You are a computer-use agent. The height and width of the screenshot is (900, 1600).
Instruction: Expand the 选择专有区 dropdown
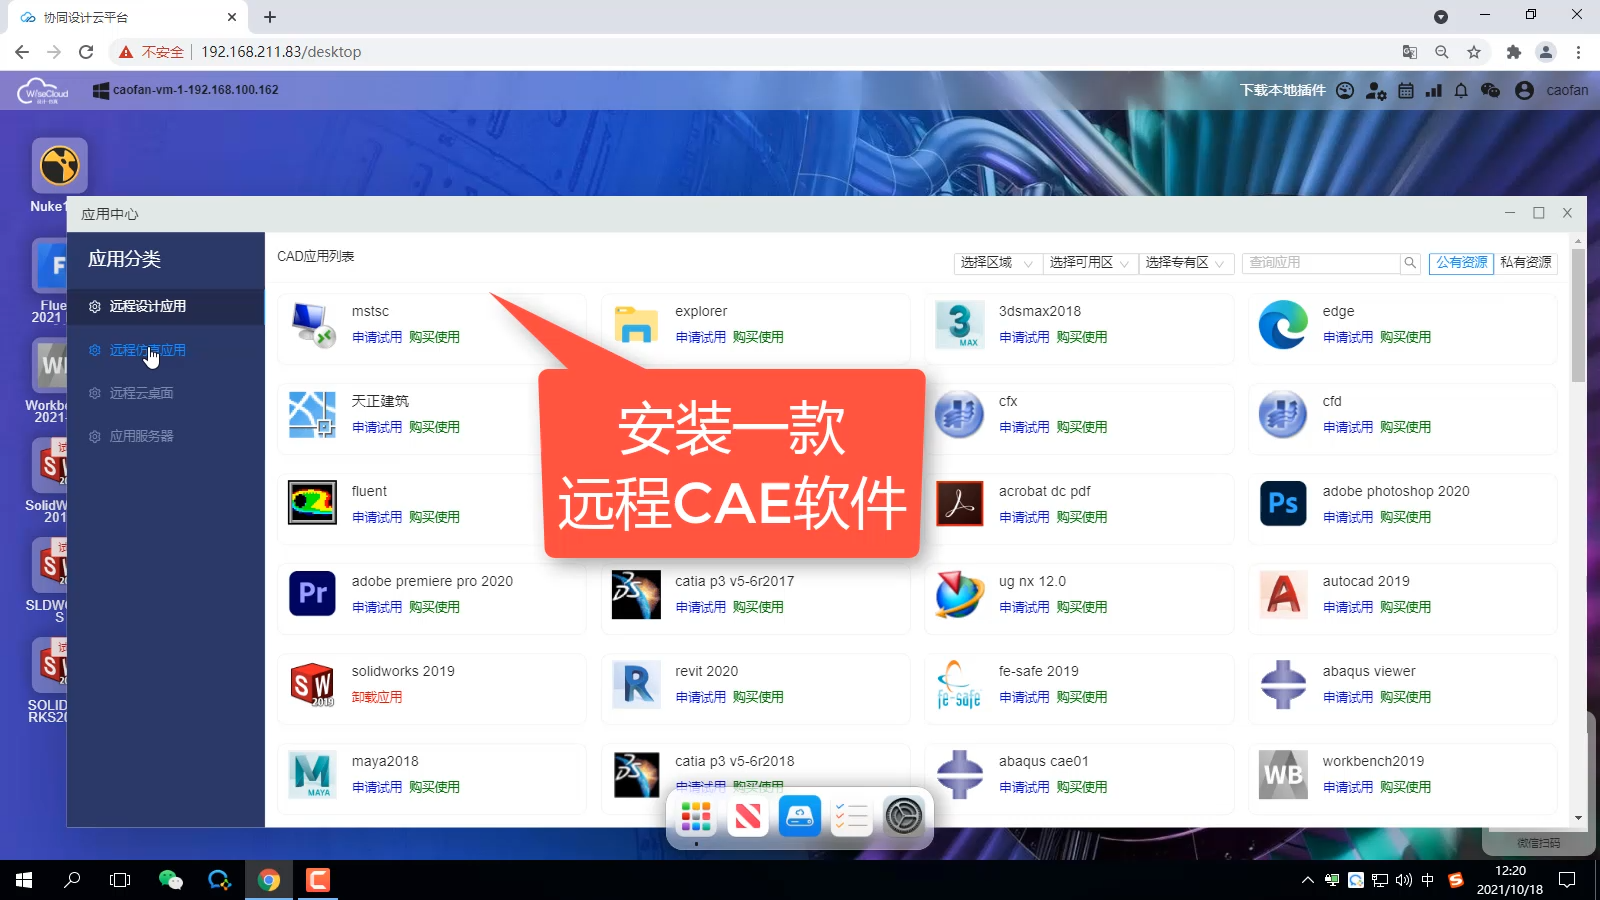tap(1186, 263)
